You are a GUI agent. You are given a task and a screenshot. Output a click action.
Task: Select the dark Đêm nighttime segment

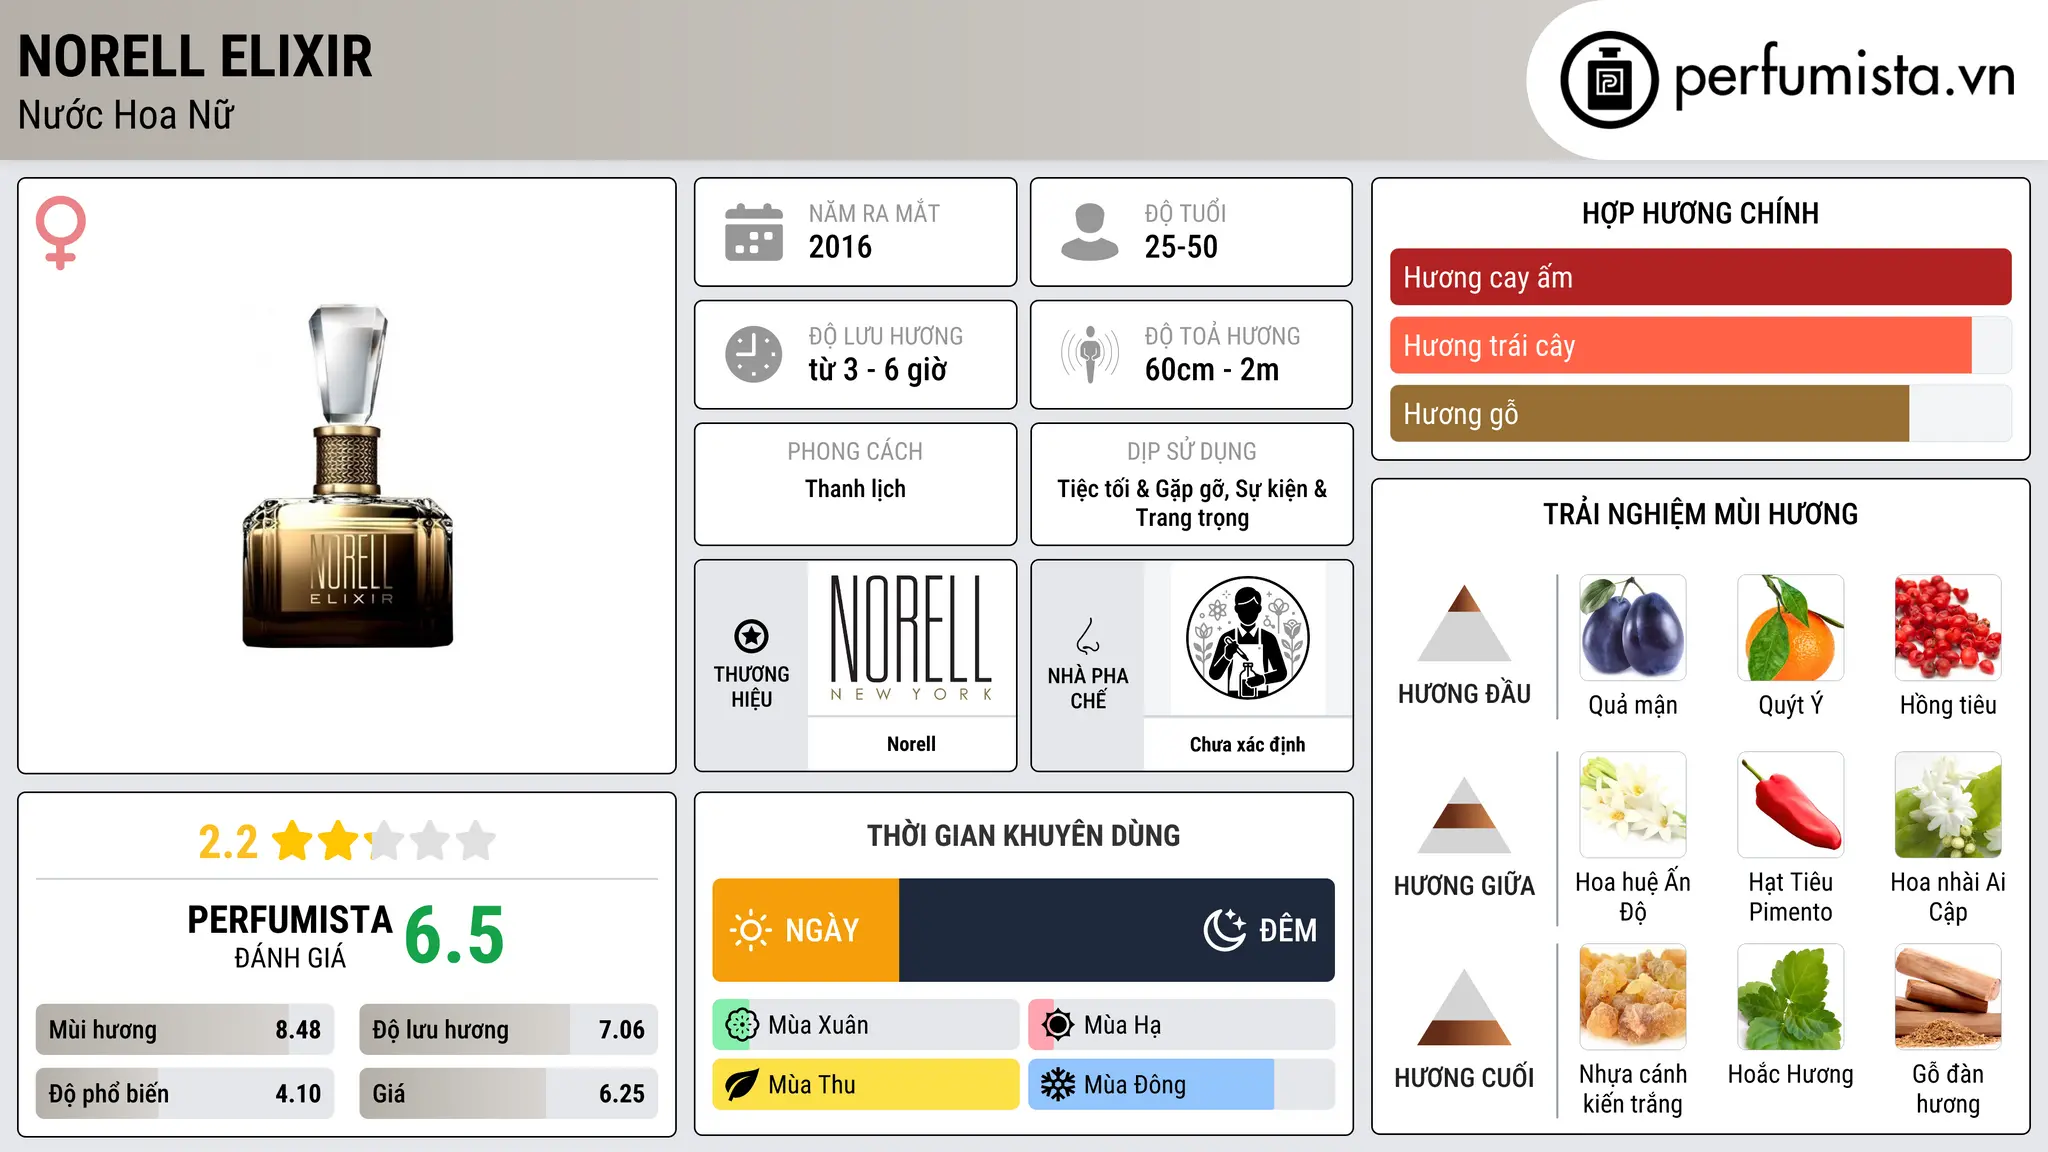[1117, 930]
